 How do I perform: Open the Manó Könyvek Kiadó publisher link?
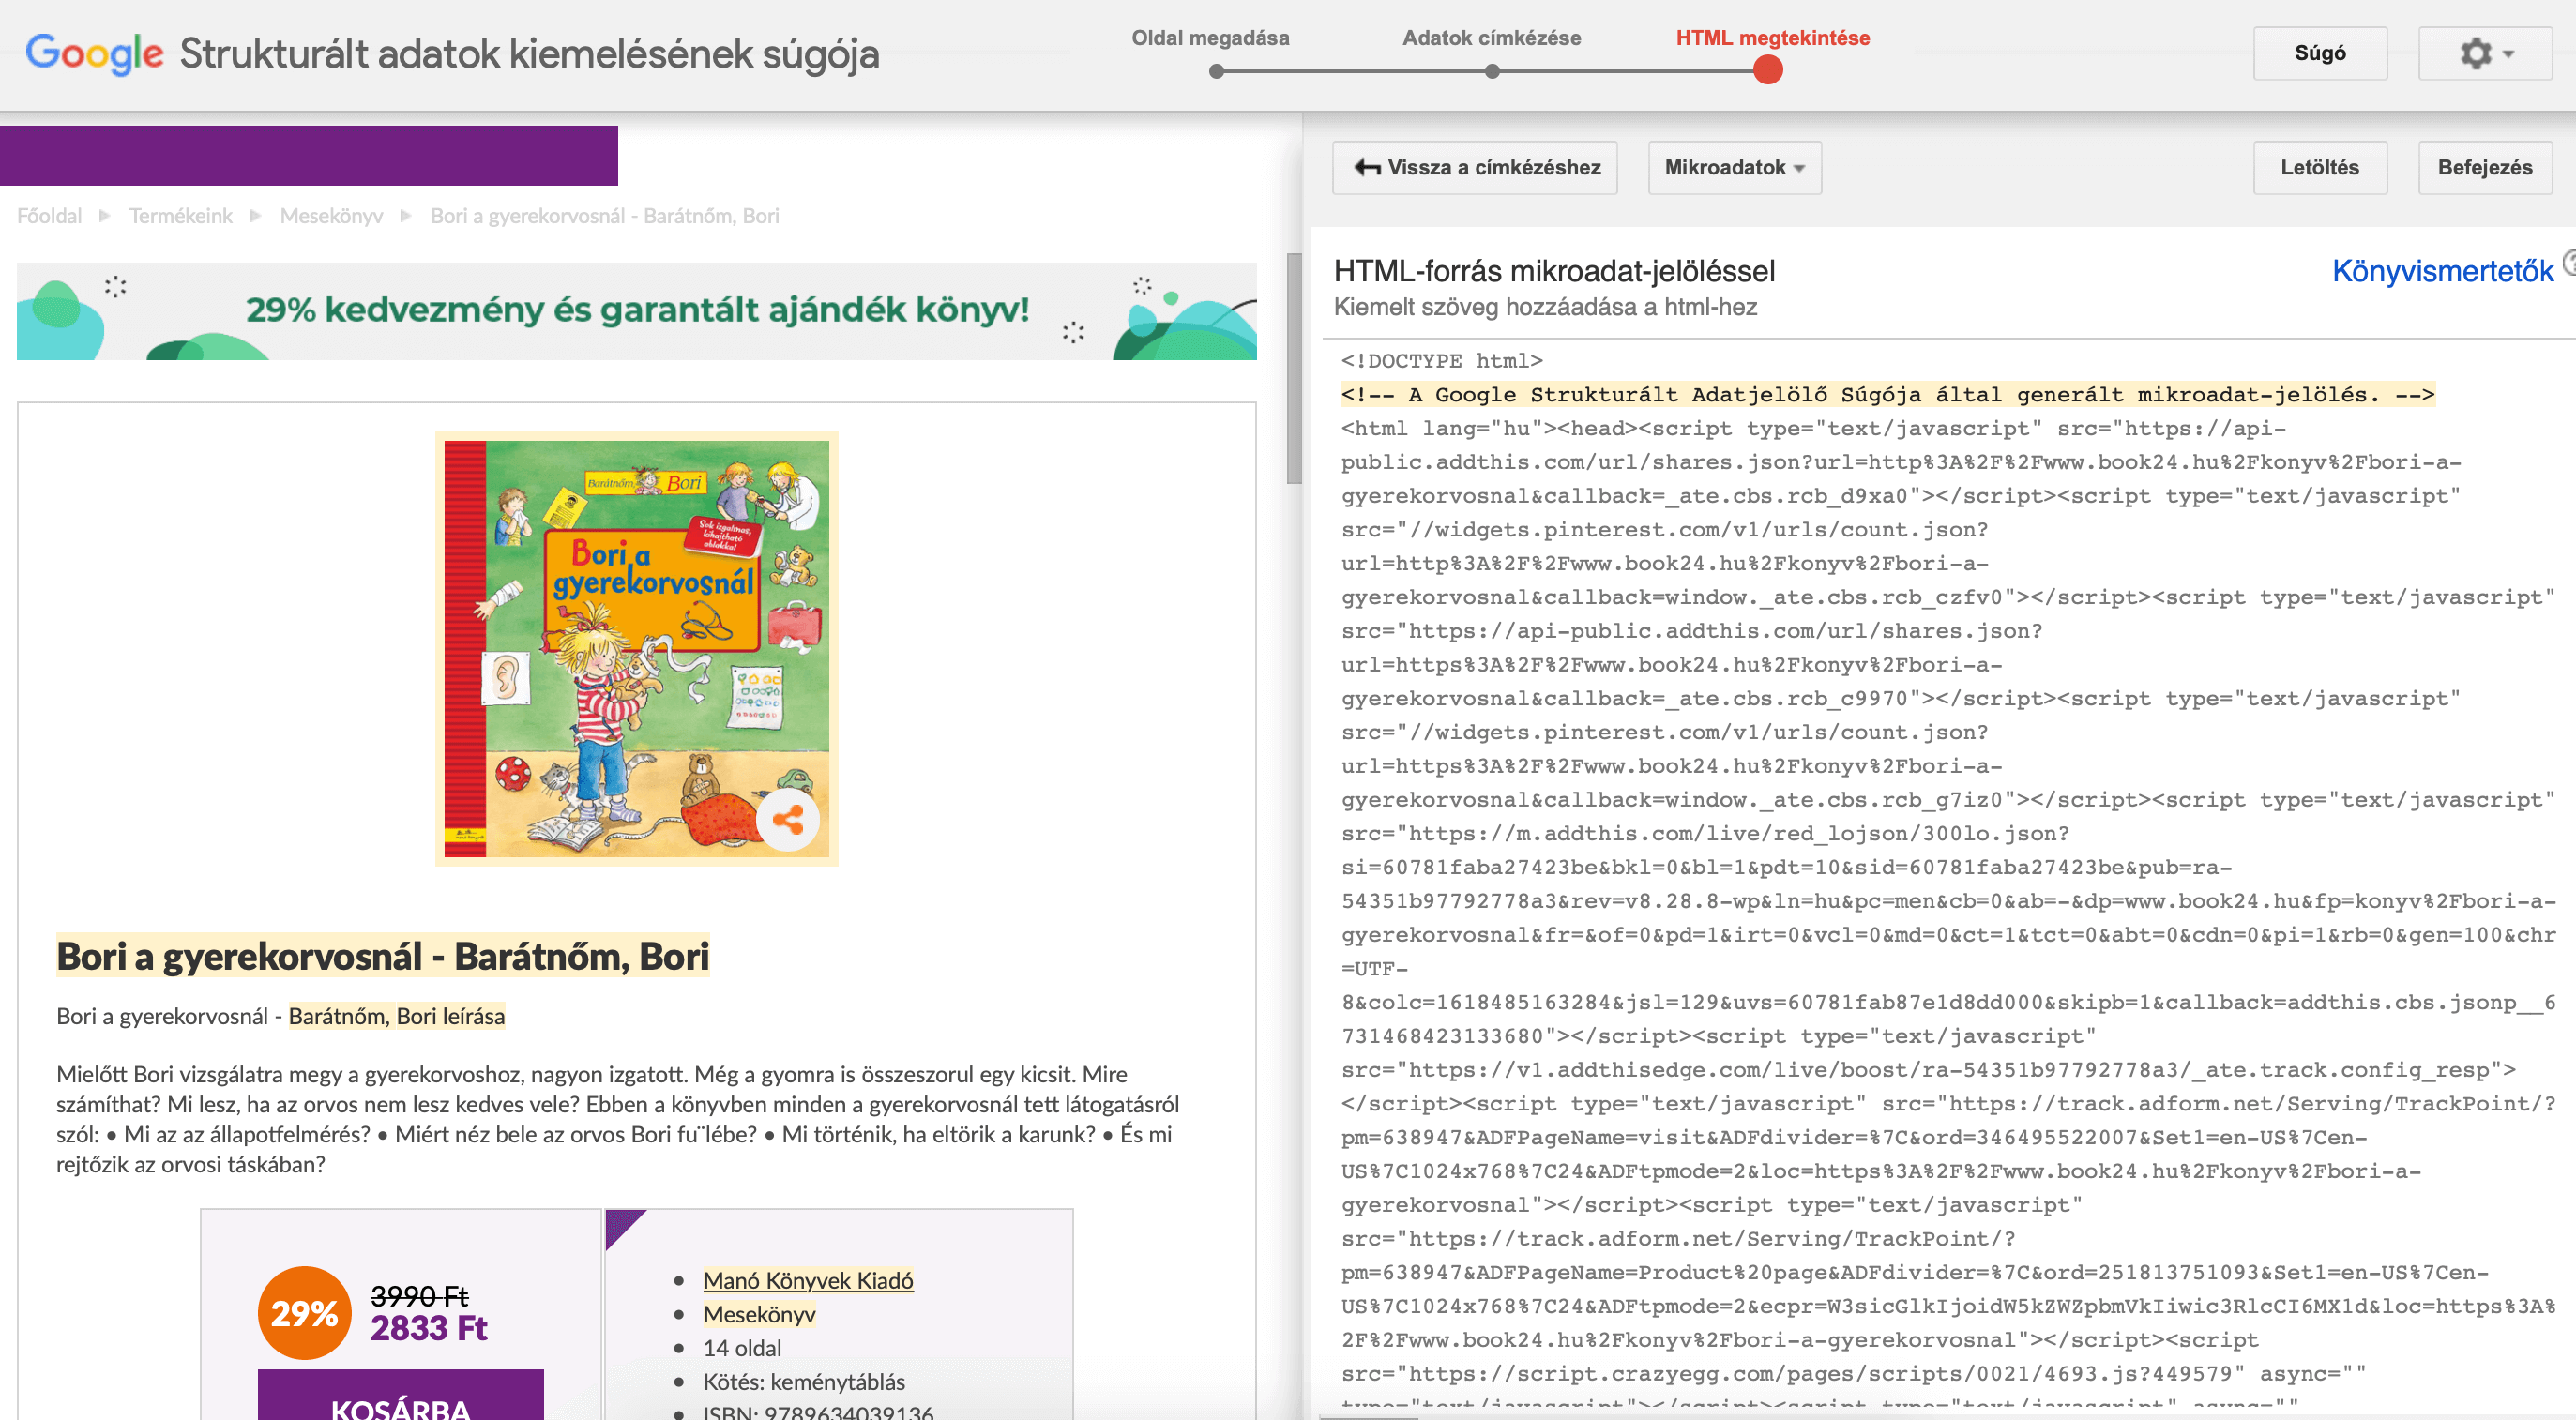tap(808, 1280)
